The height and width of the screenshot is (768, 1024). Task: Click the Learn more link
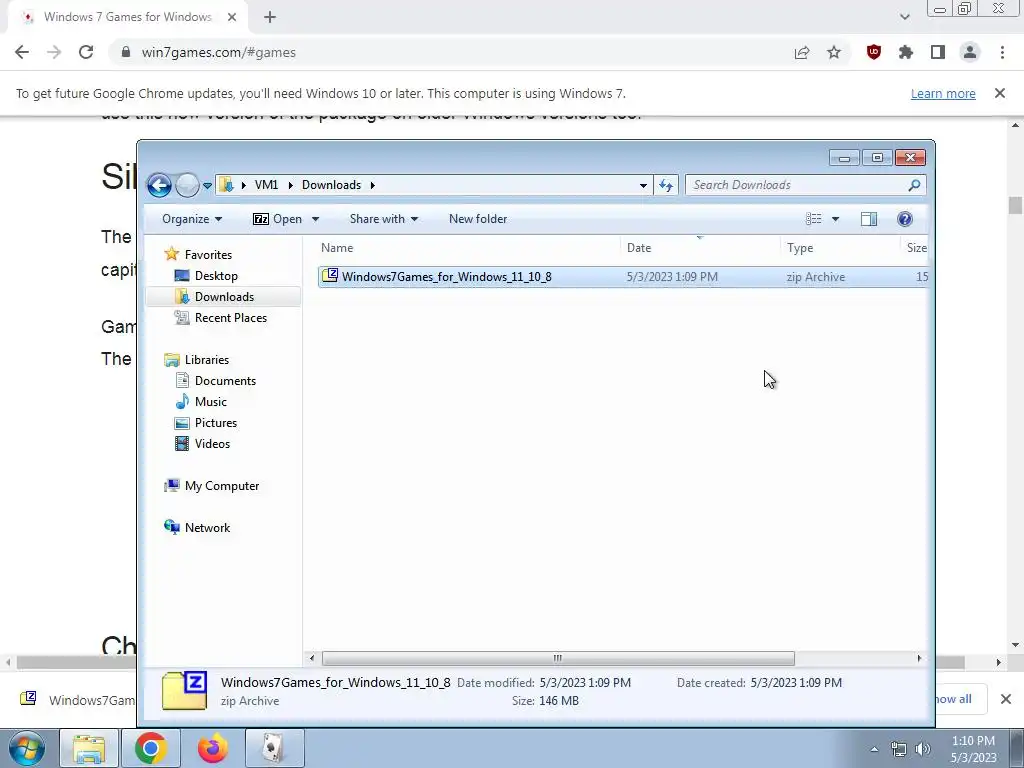pyautogui.click(x=943, y=93)
